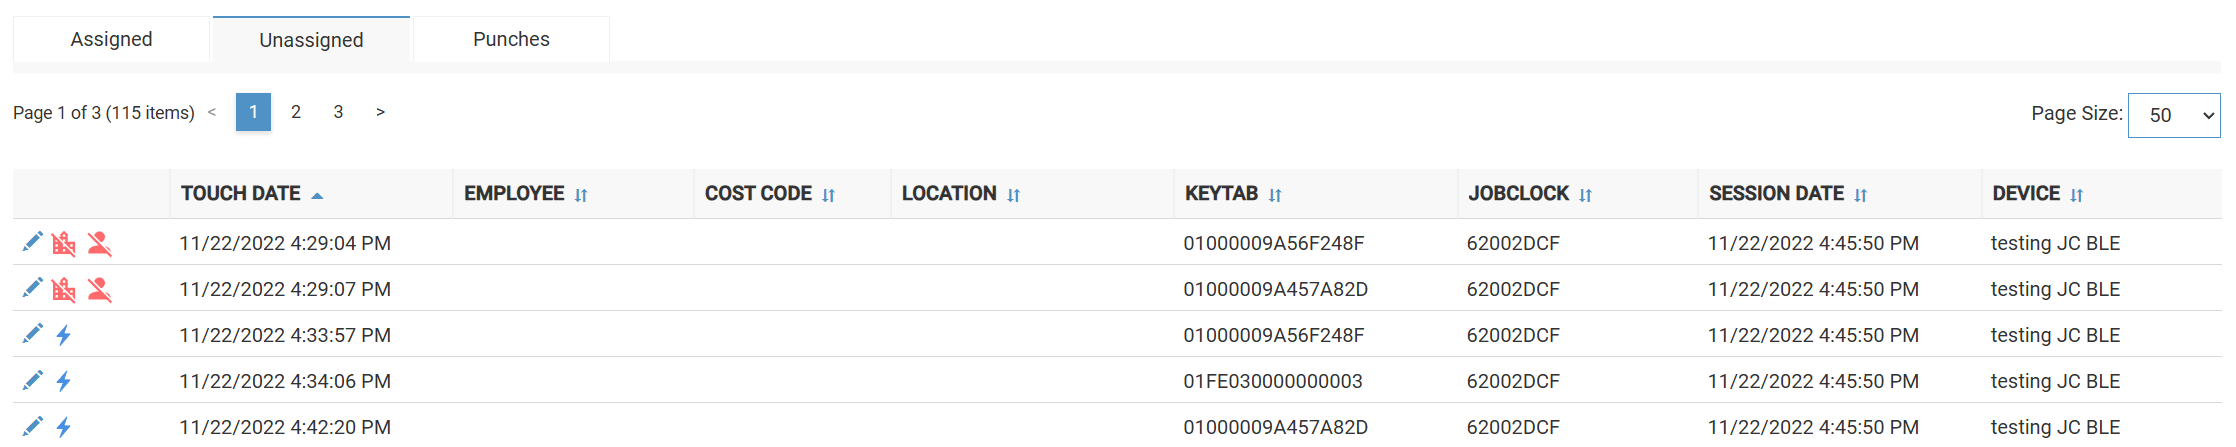The width and height of the screenshot is (2236, 447).
Task: Edit the 4:34:06 PM touch record
Action: point(33,380)
